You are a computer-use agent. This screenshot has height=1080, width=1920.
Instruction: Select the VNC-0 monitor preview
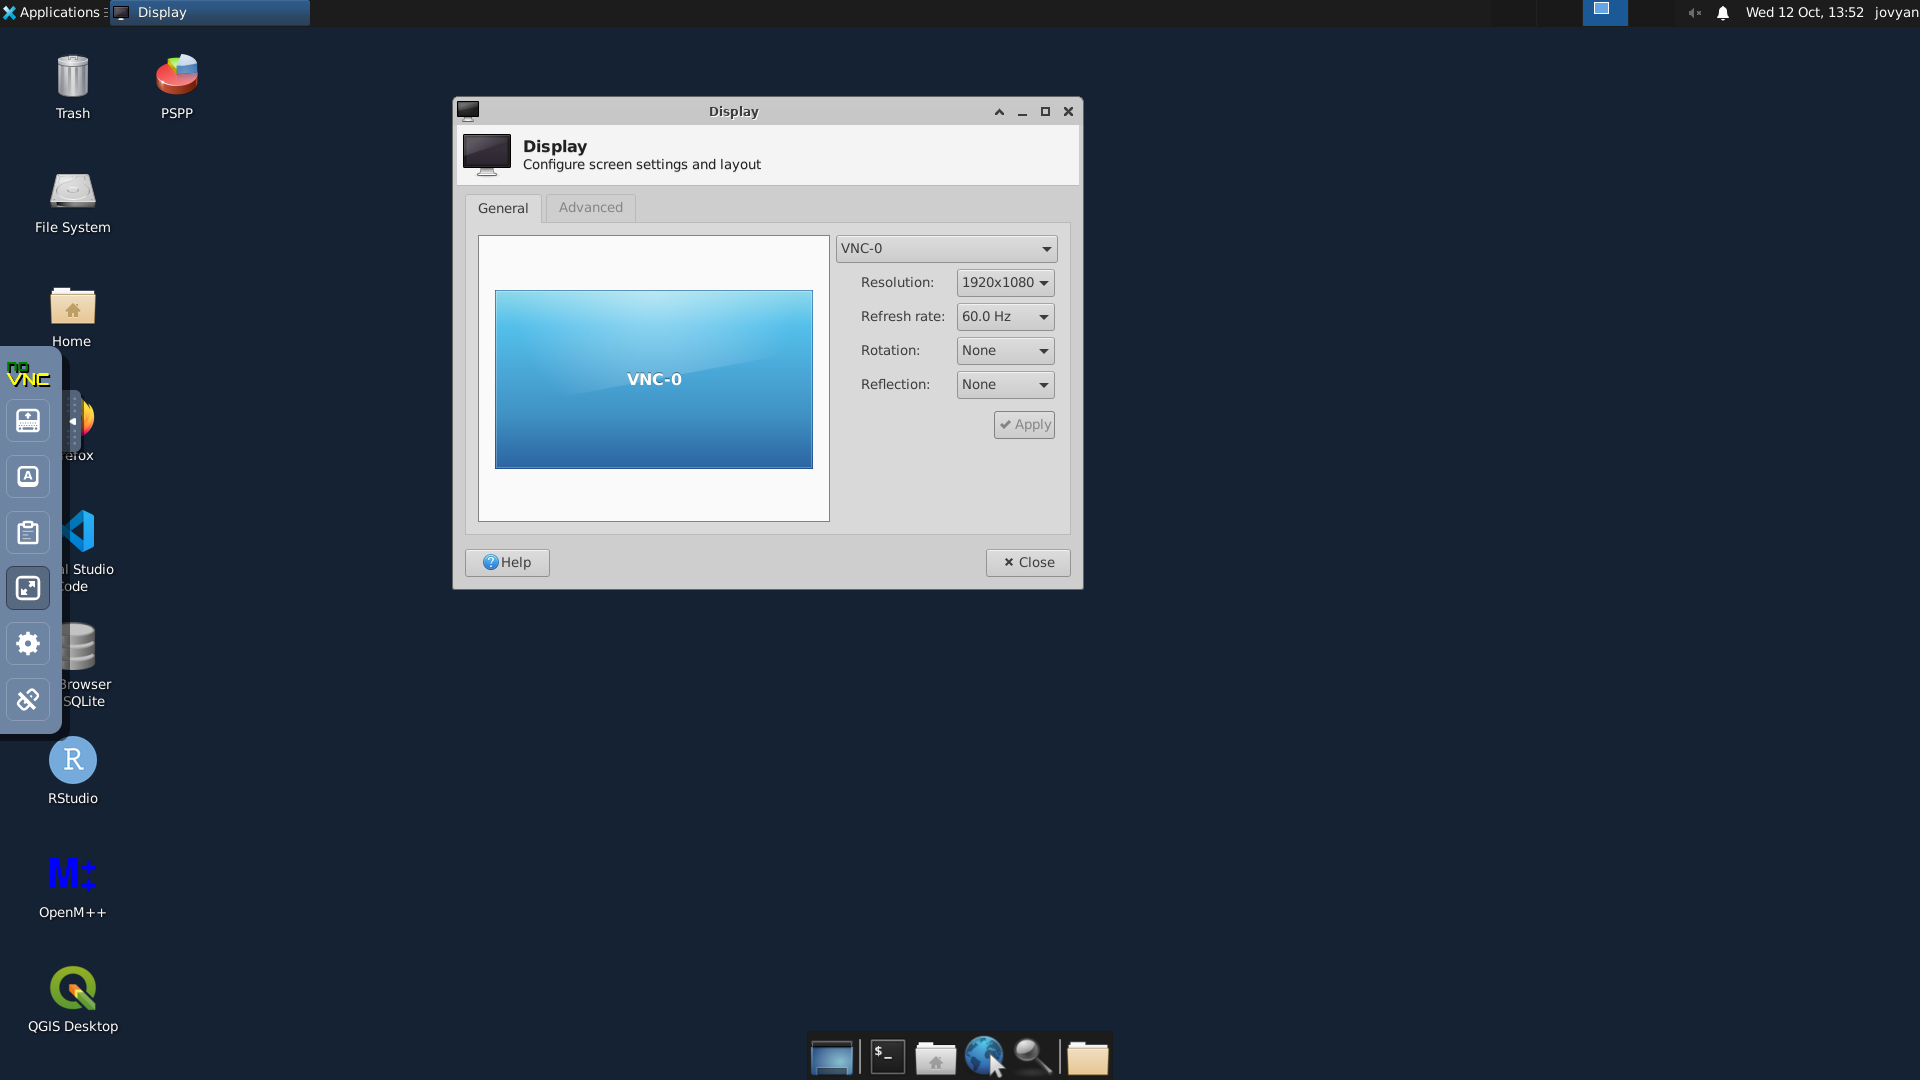(x=653, y=380)
